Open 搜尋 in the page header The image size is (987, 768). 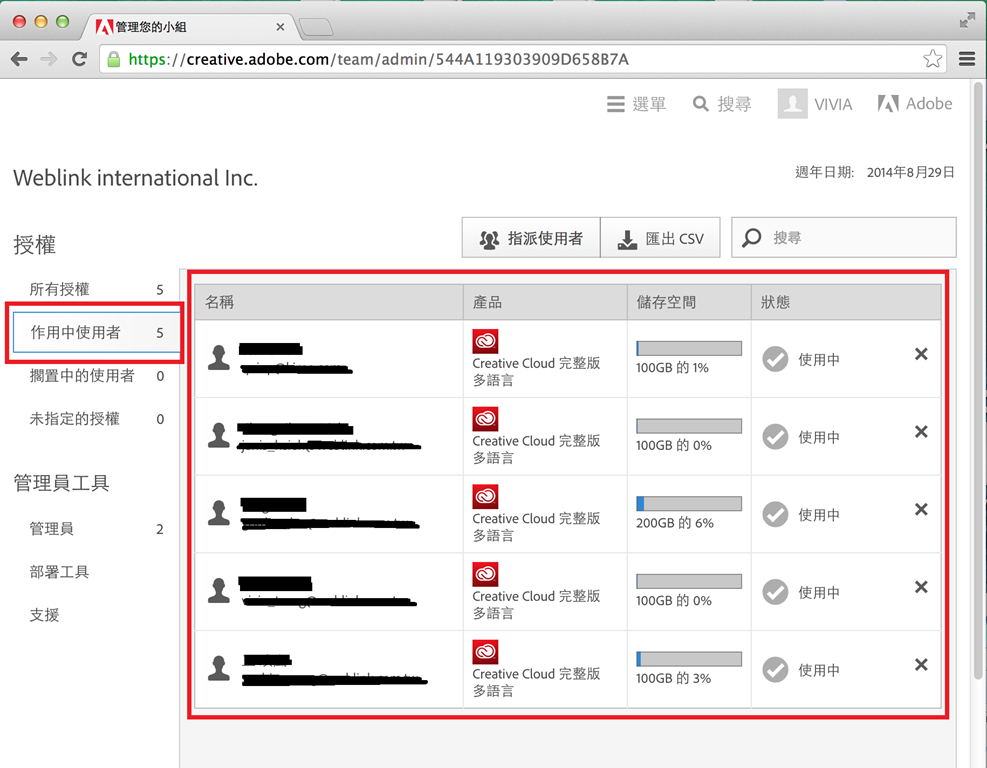pyautogui.click(x=722, y=104)
